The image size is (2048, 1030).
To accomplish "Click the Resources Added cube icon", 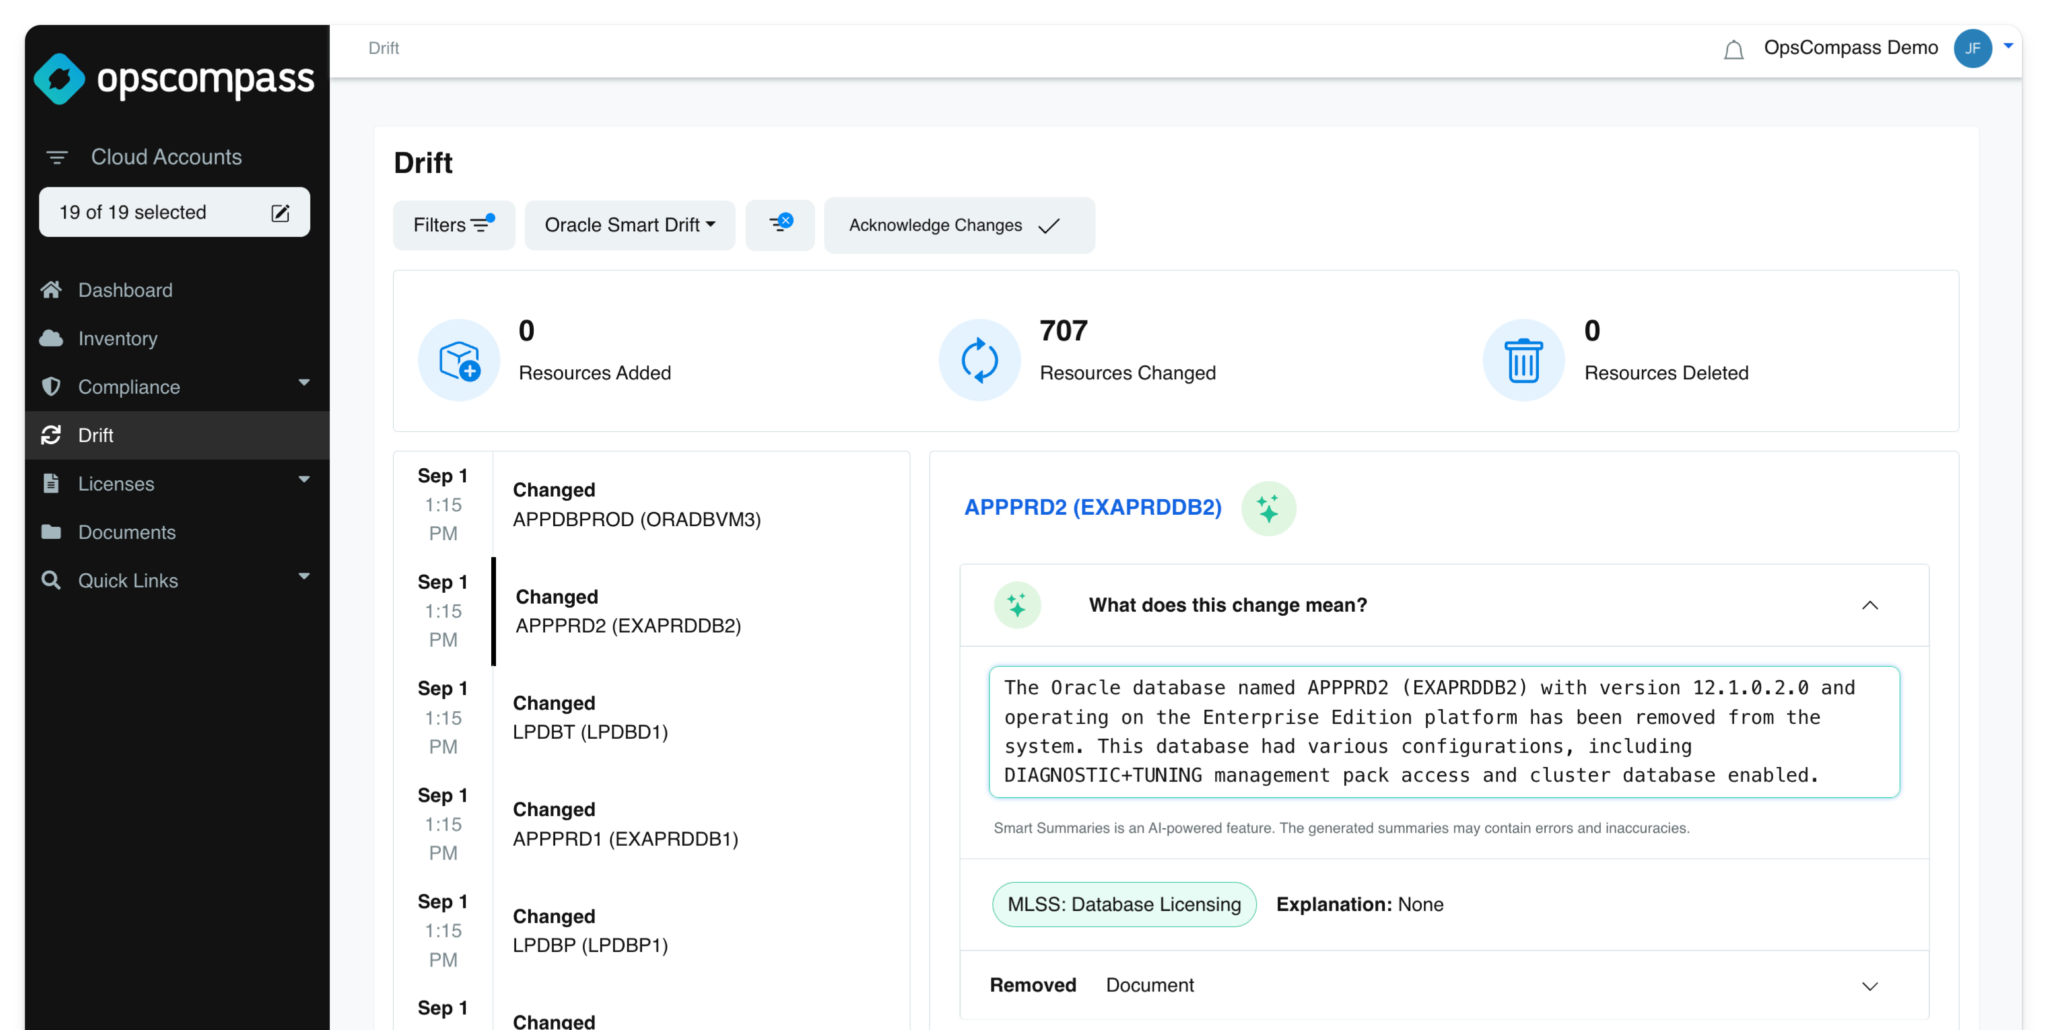I will (459, 360).
